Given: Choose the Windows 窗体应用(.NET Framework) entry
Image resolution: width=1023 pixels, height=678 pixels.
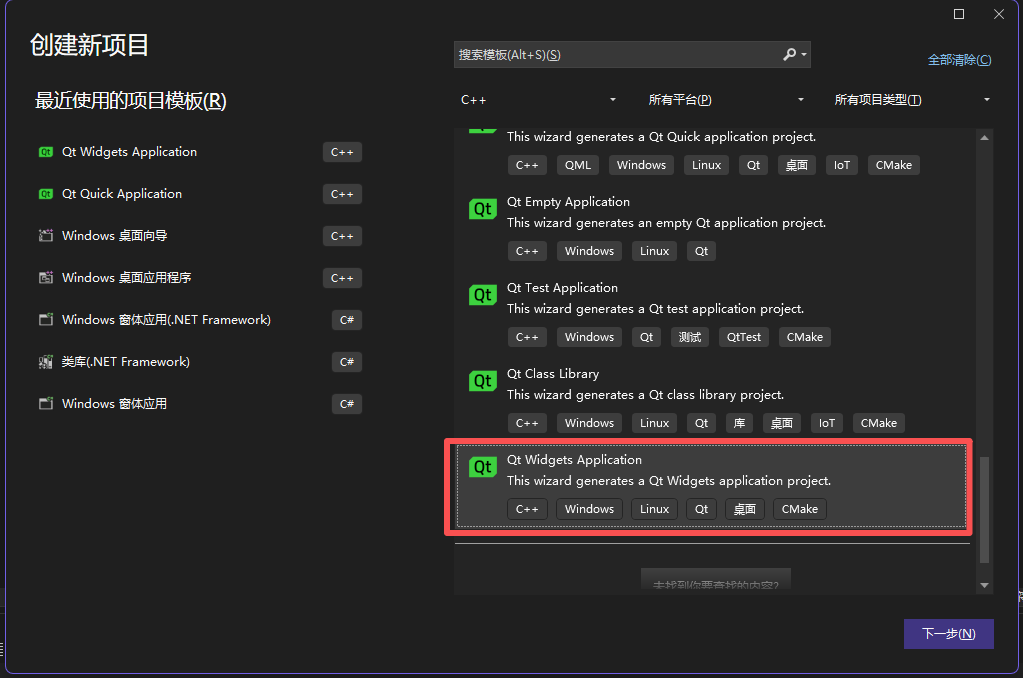Looking at the screenshot, I should click(x=168, y=320).
